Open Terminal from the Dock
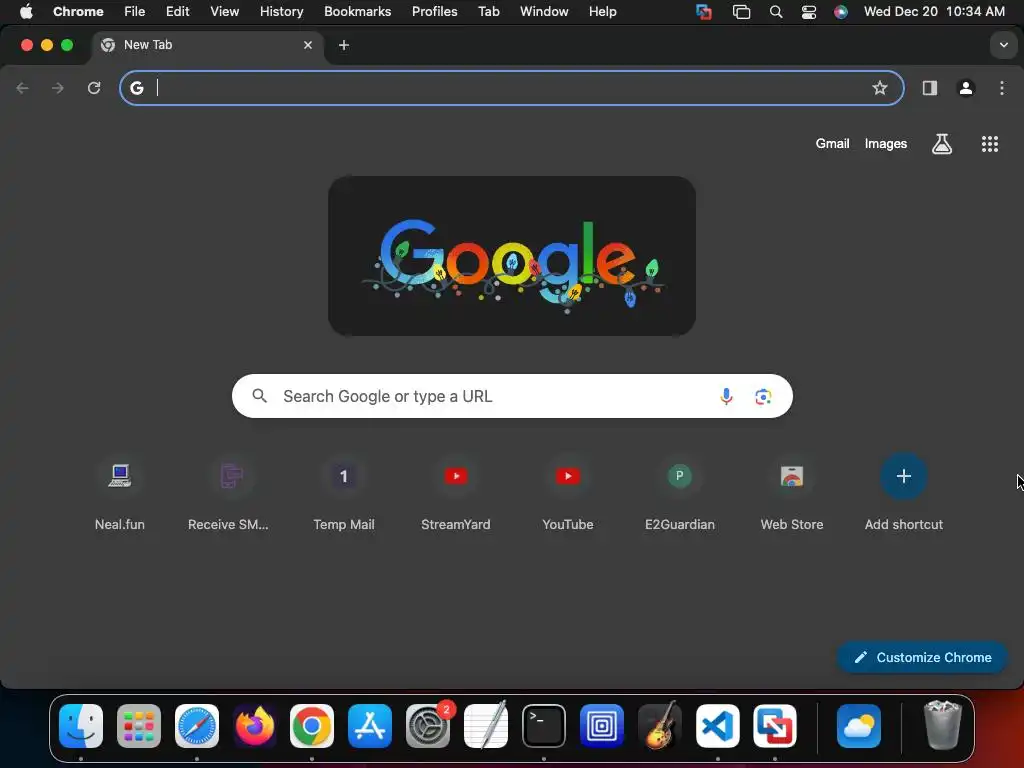Image resolution: width=1024 pixels, height=768 pixels. pos(543,726)
